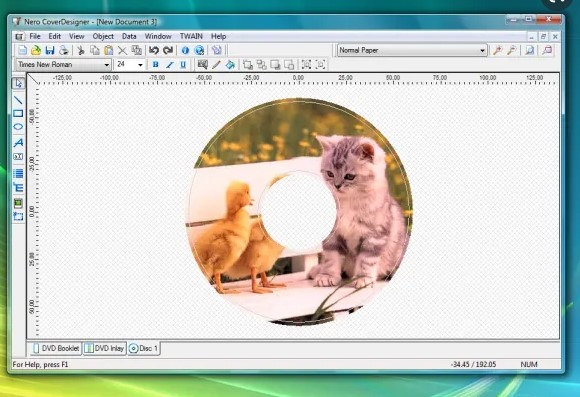Viewport: 580px width, 397px height.
Task: Select the Line drawing tool
Action: tap(18, 99)
